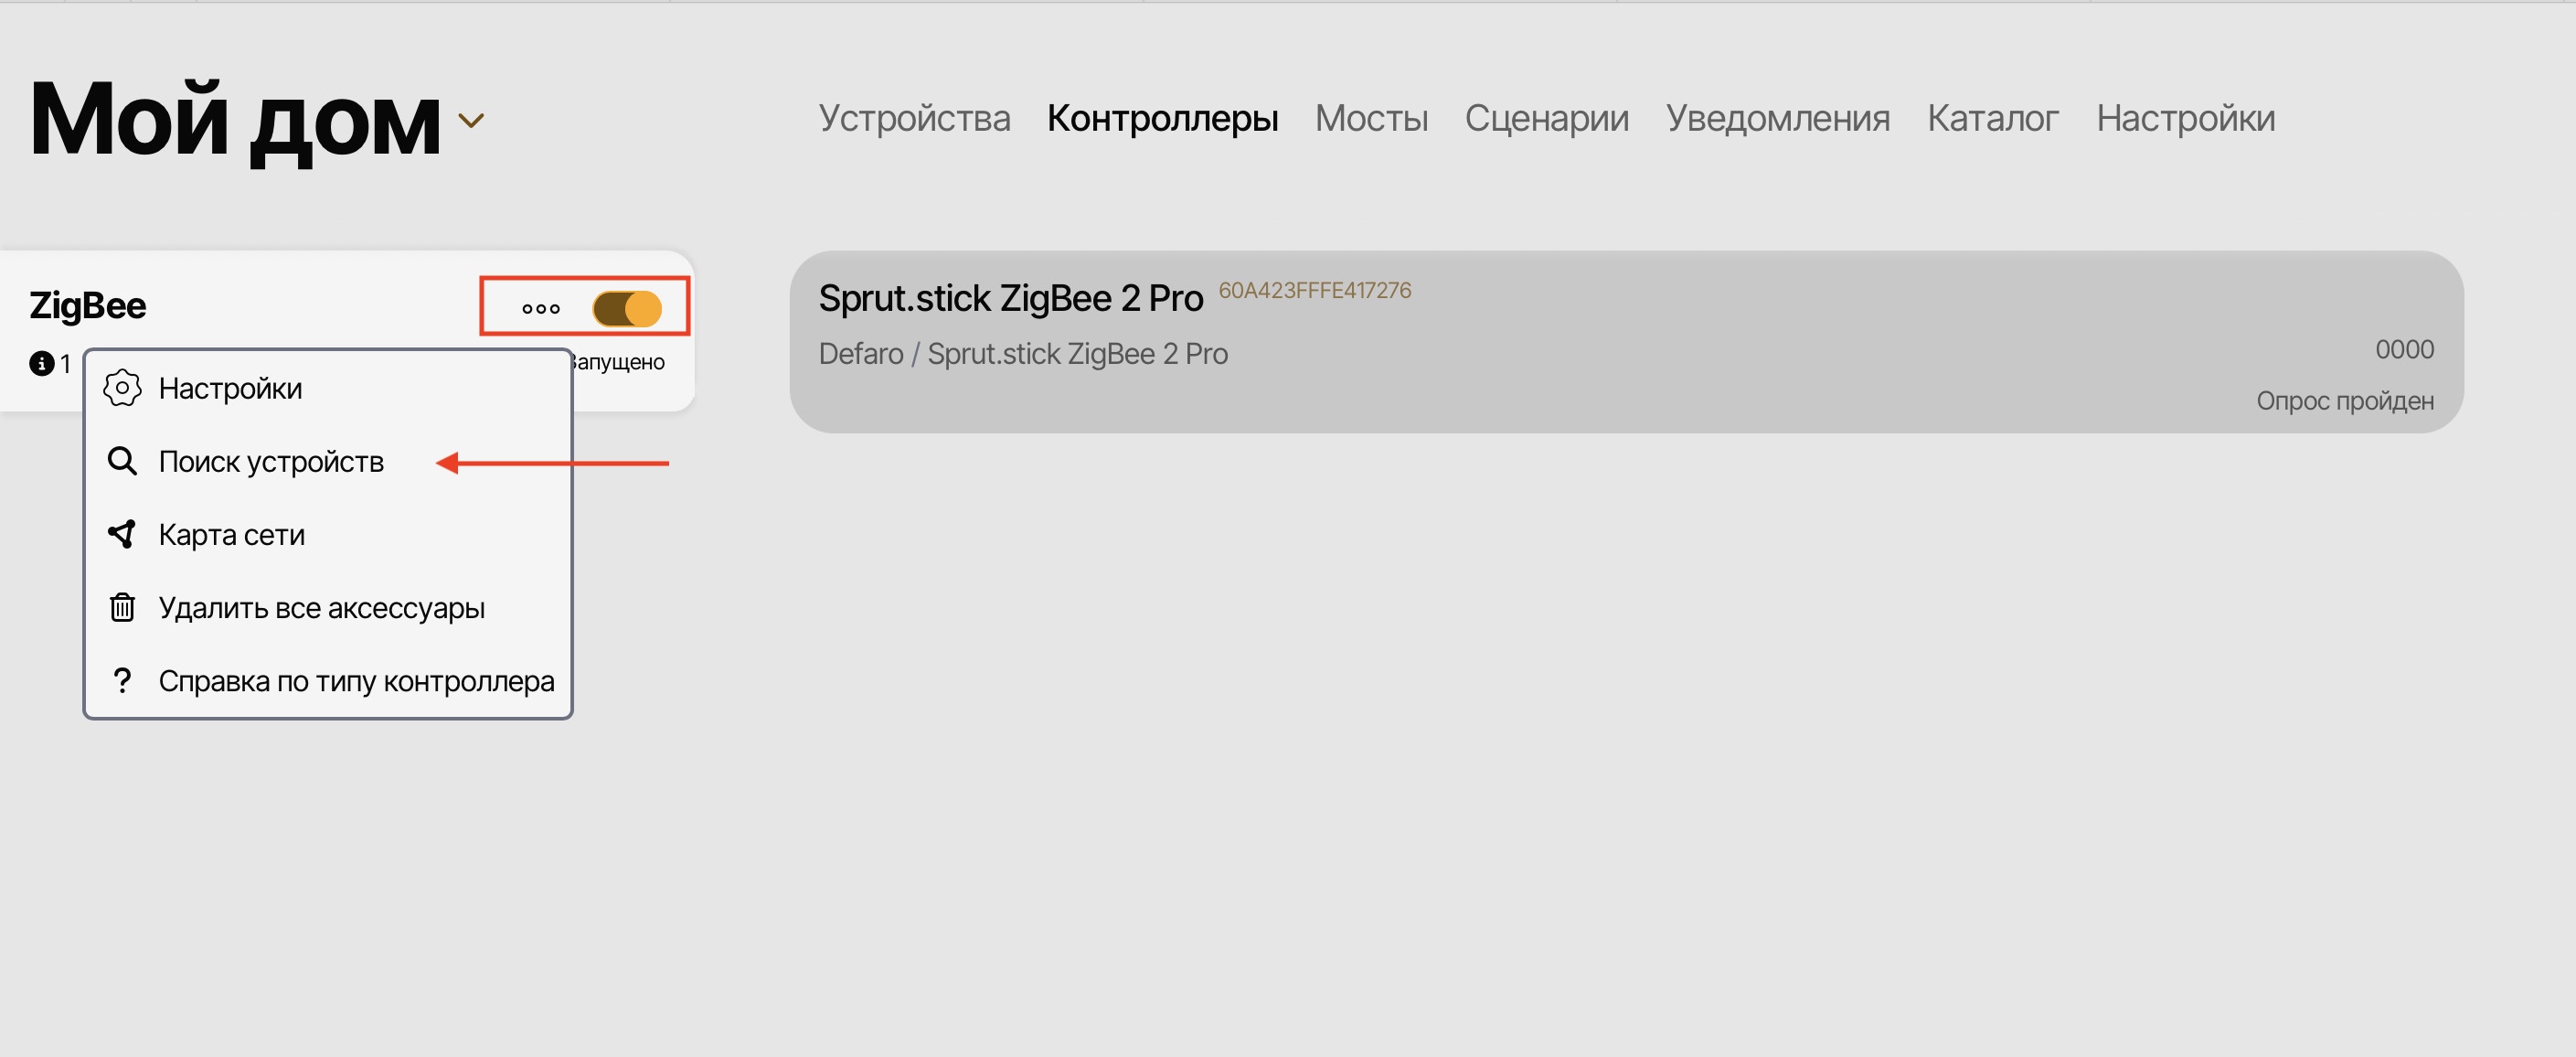Click the network map arrow icon
The width and height of the screenshot is (2576, 1057).
point(122,534)
